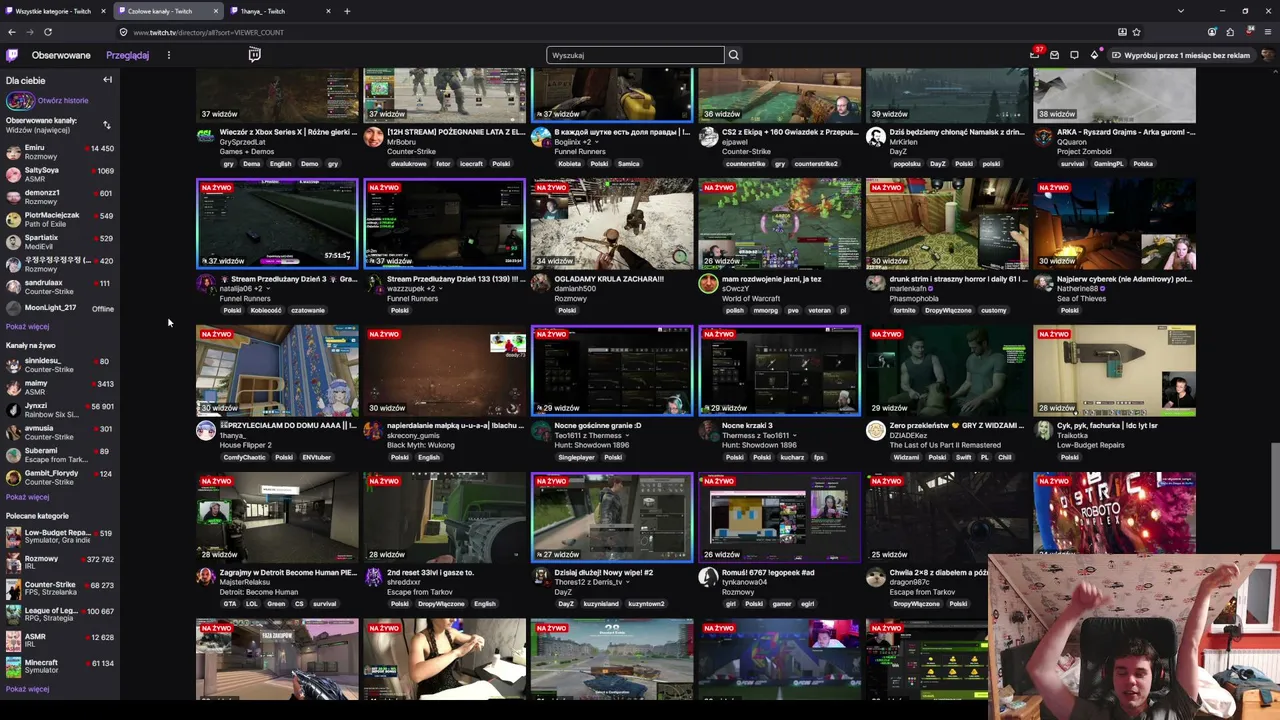The height and width of the screenshot is (720, 1280).
Task: Open notifications with the 37 badge
Action: click(x=1035, y=55)
